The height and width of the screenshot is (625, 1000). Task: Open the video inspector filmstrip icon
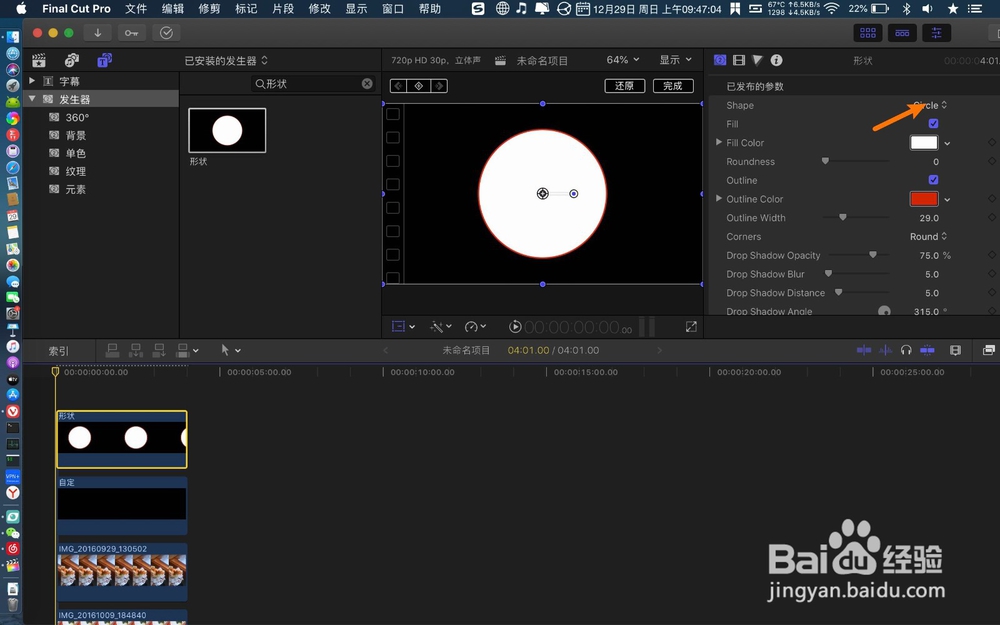pyautogui.click(x=739, y=60)
